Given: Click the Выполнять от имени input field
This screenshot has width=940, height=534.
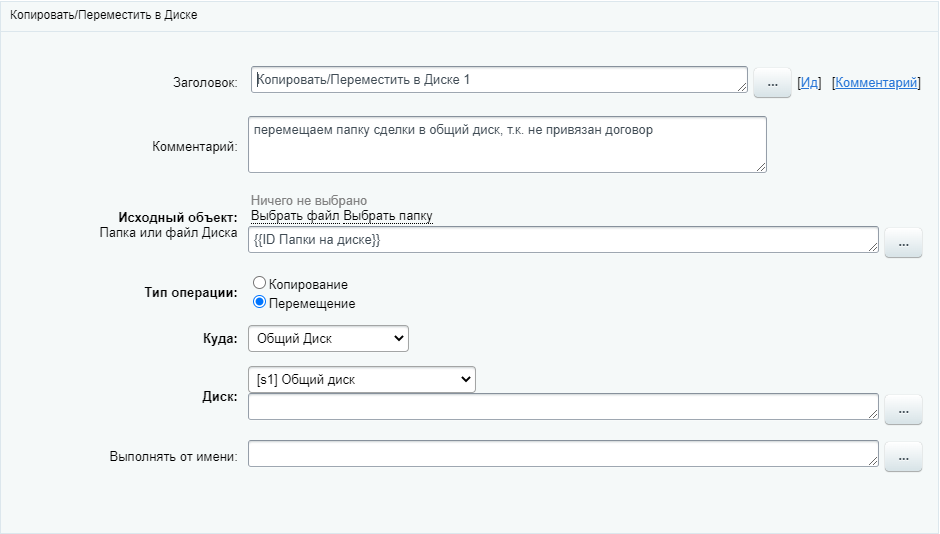Looking at the screenshot, I should coord(560,454).
